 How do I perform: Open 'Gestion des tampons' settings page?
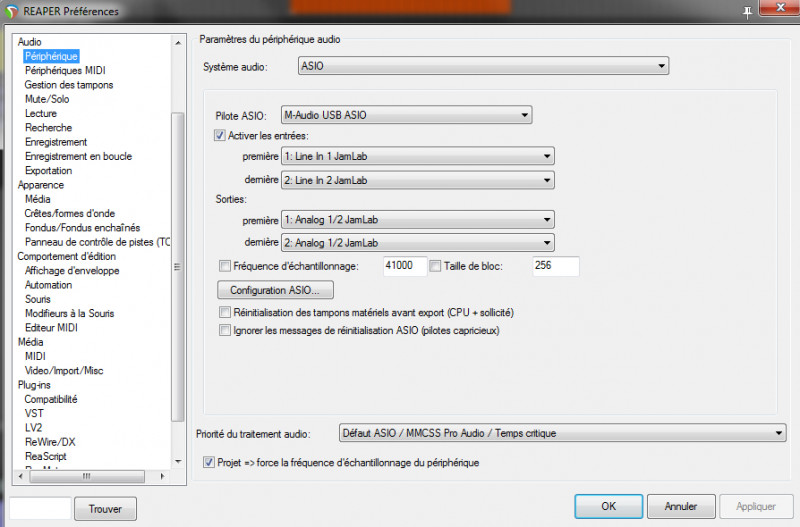[69, 85]
